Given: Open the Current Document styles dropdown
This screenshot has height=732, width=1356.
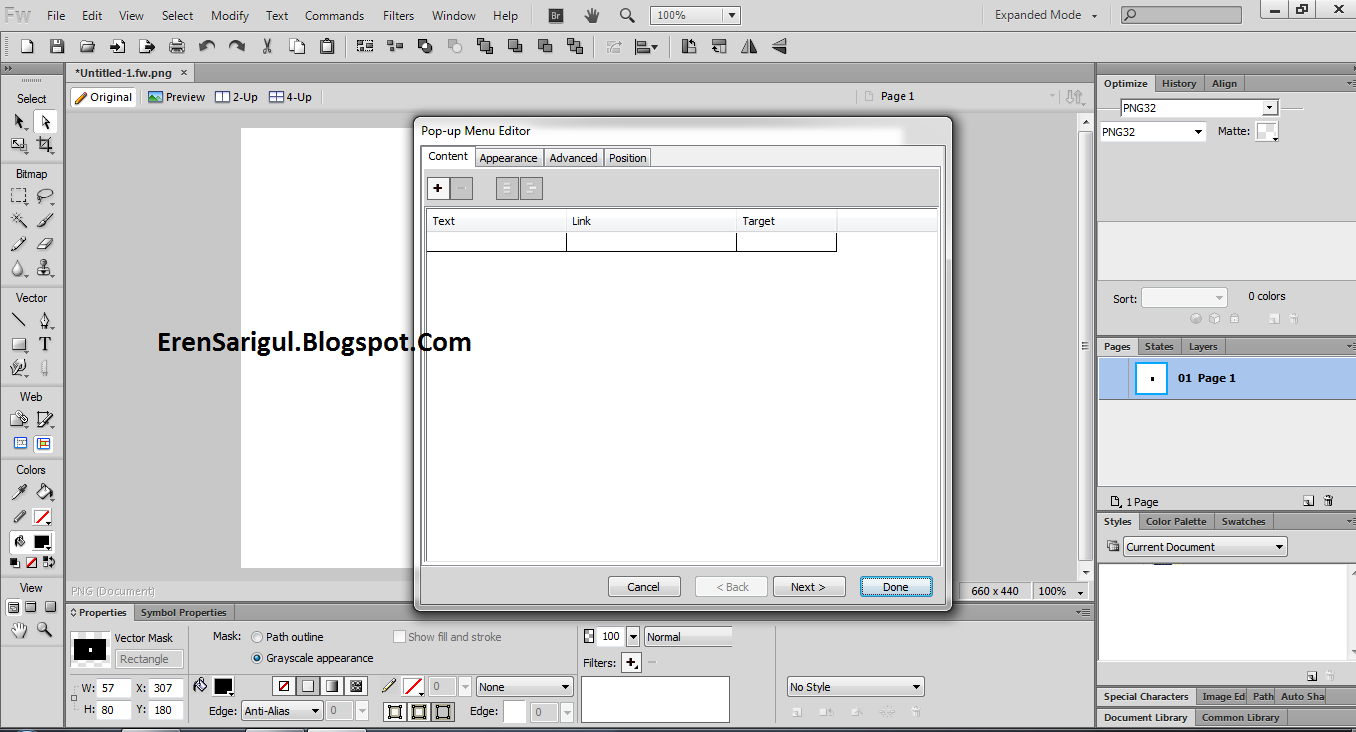Looking at the screenshot, I should click(1205, 547).
